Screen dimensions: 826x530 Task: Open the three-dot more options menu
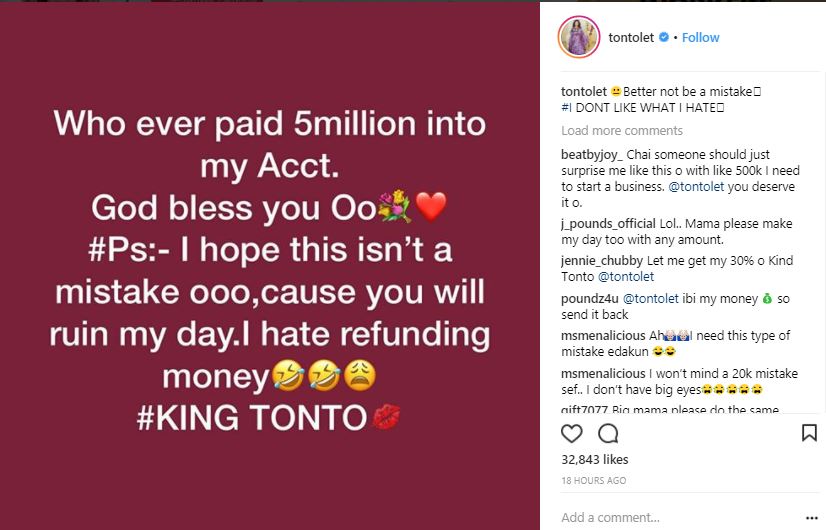(x=811, y=517)
